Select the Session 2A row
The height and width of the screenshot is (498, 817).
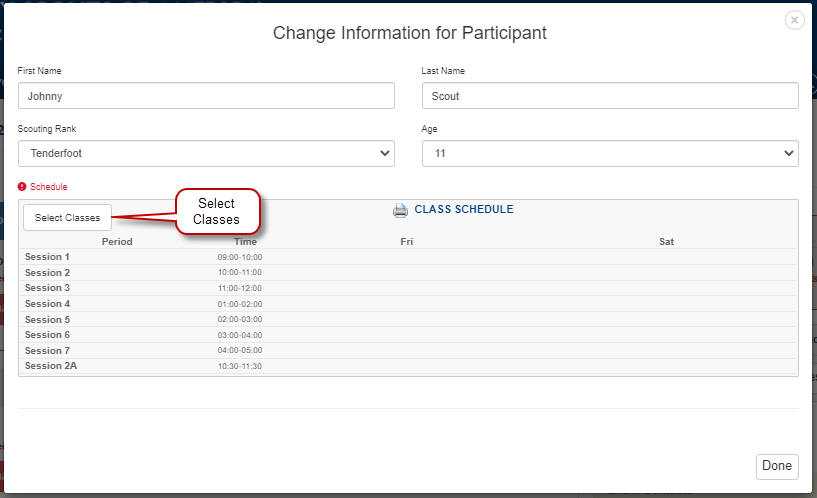point(51,366)
